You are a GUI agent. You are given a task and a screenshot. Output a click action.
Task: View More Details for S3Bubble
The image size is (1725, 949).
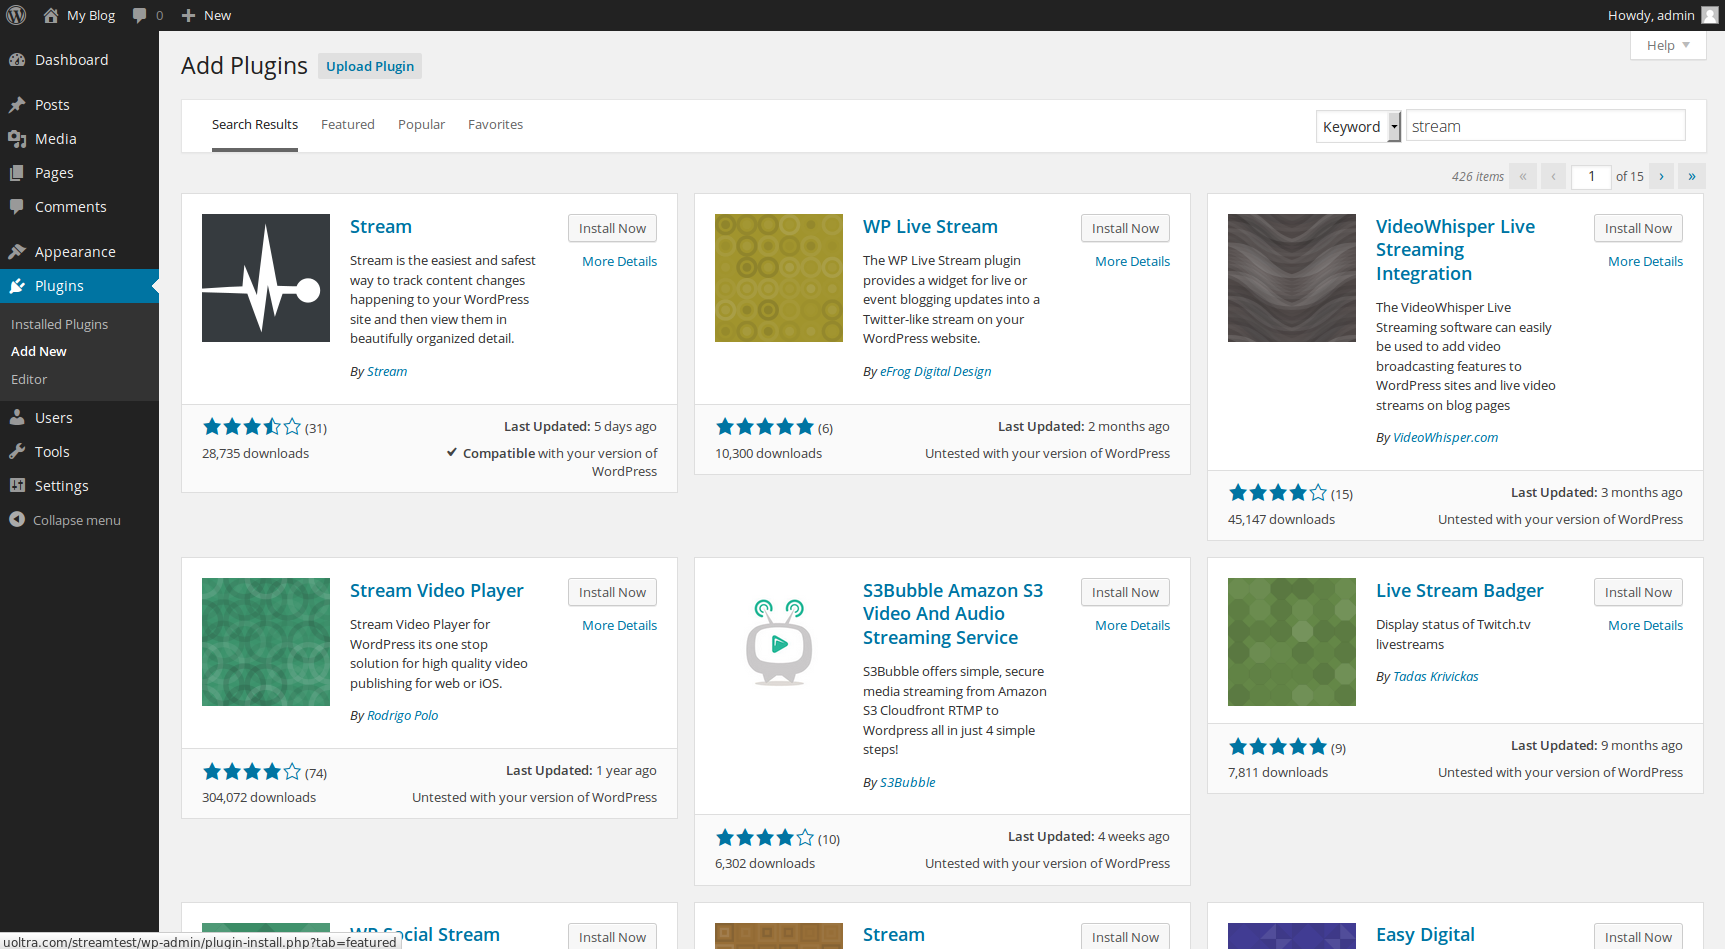pyautogui.click(x=1133, y=626)
